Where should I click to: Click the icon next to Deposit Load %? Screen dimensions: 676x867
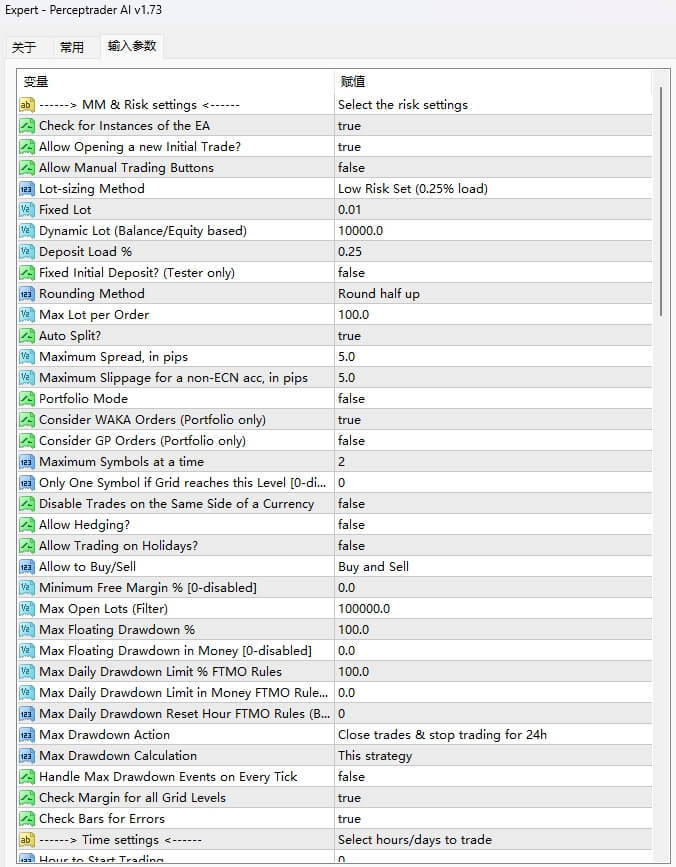point(27,252)
